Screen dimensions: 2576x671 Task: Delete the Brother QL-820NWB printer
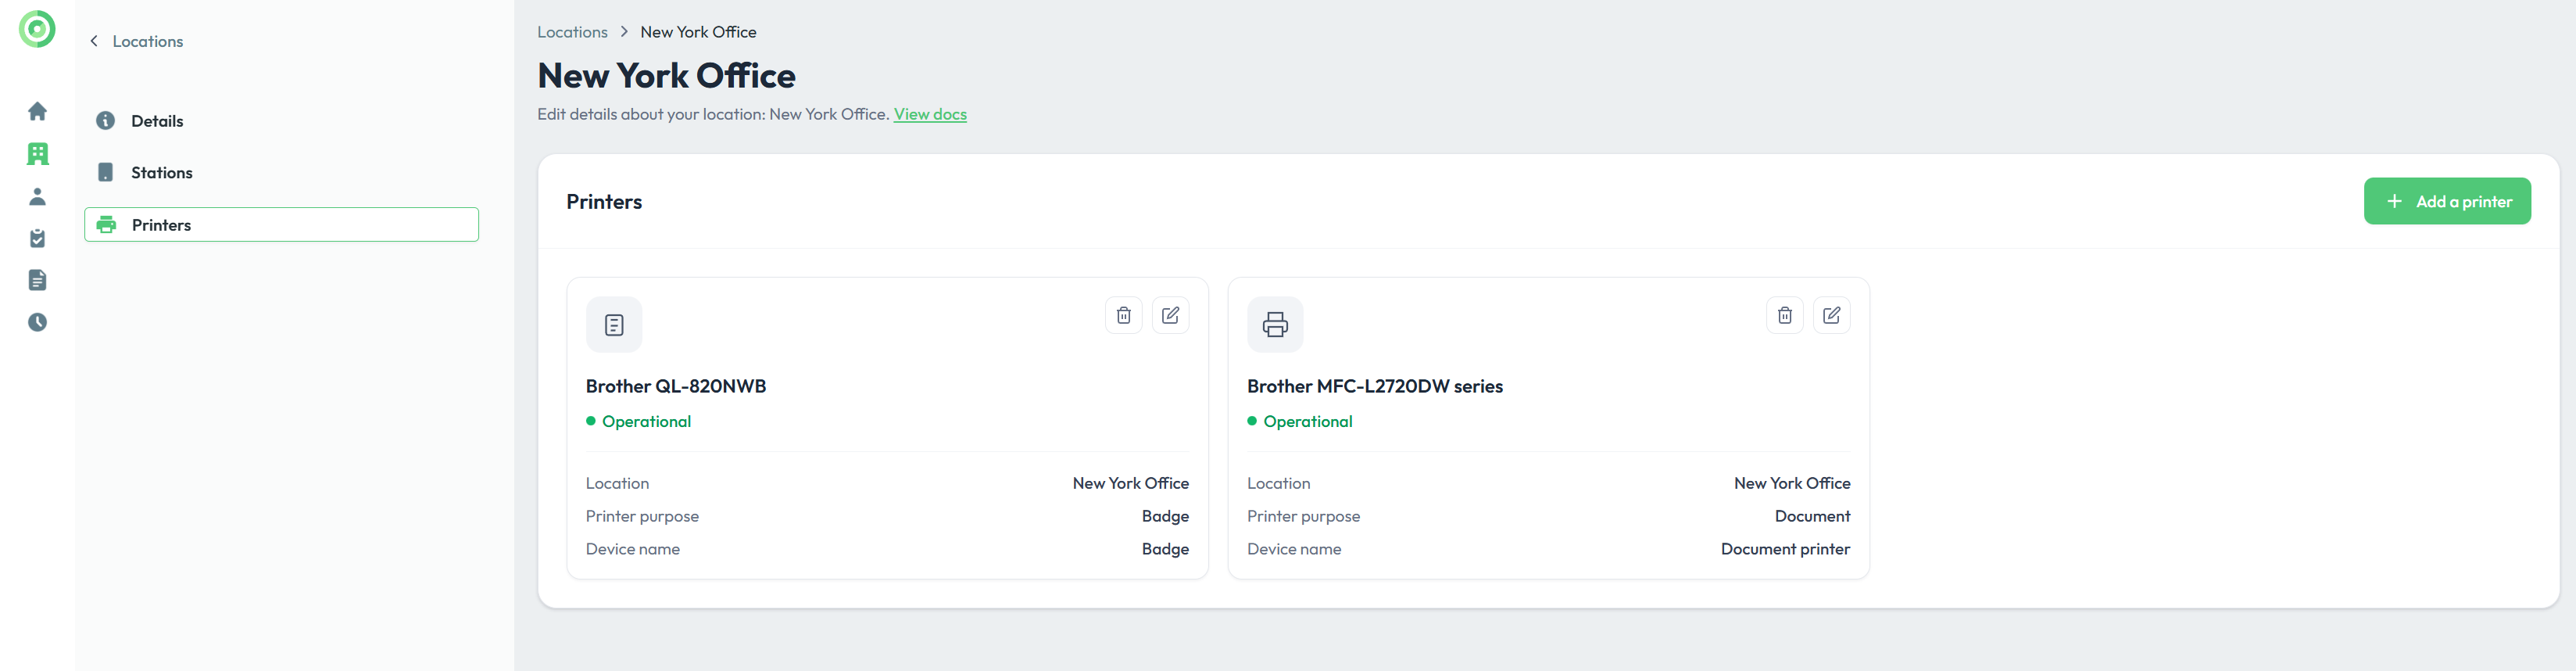point(1123,315)
